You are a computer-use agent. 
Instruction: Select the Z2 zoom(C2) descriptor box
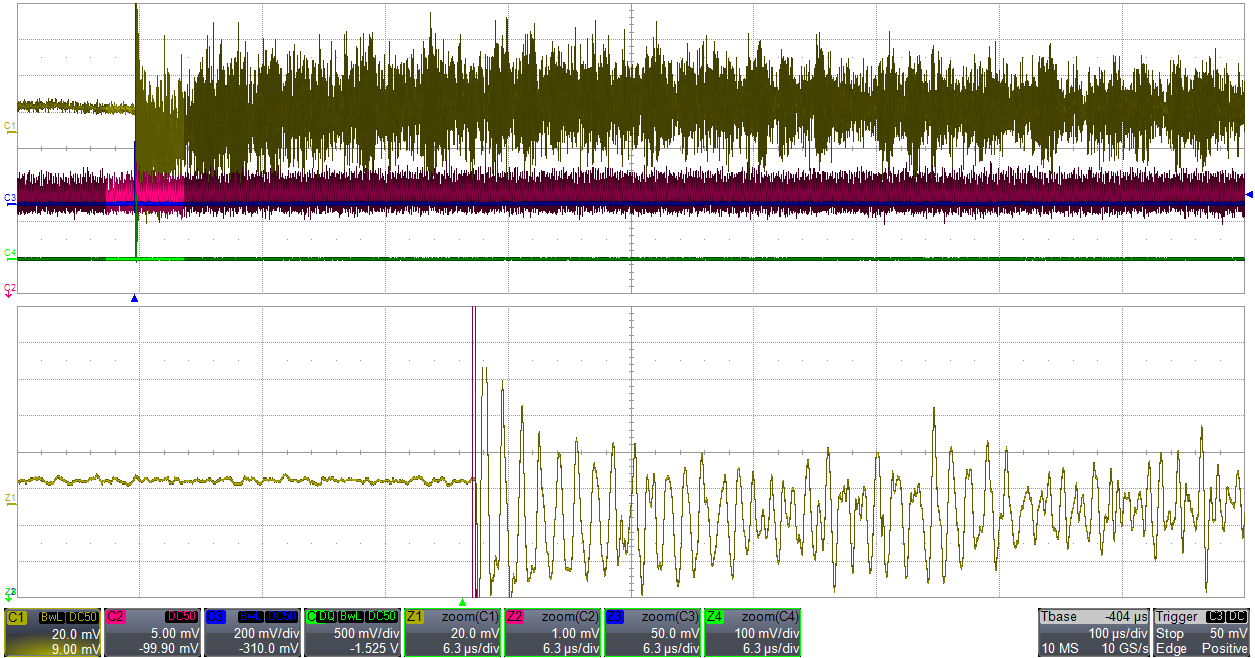(x=552, y=632)
